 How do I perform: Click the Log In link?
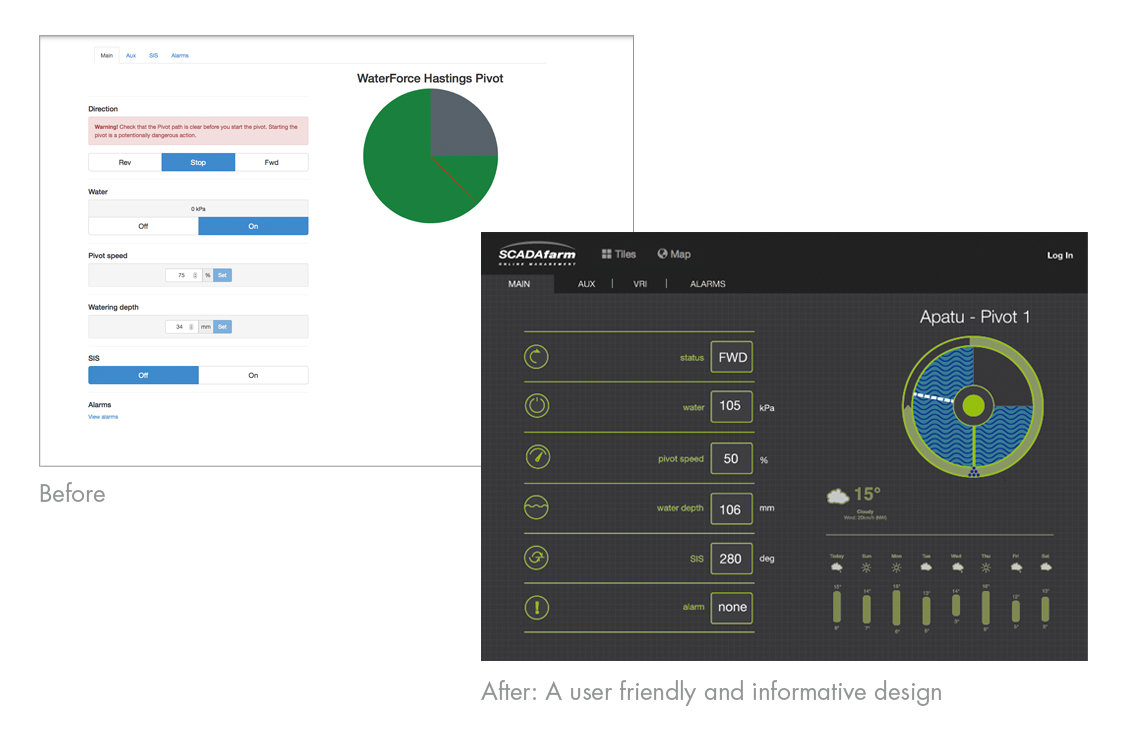1059,255
